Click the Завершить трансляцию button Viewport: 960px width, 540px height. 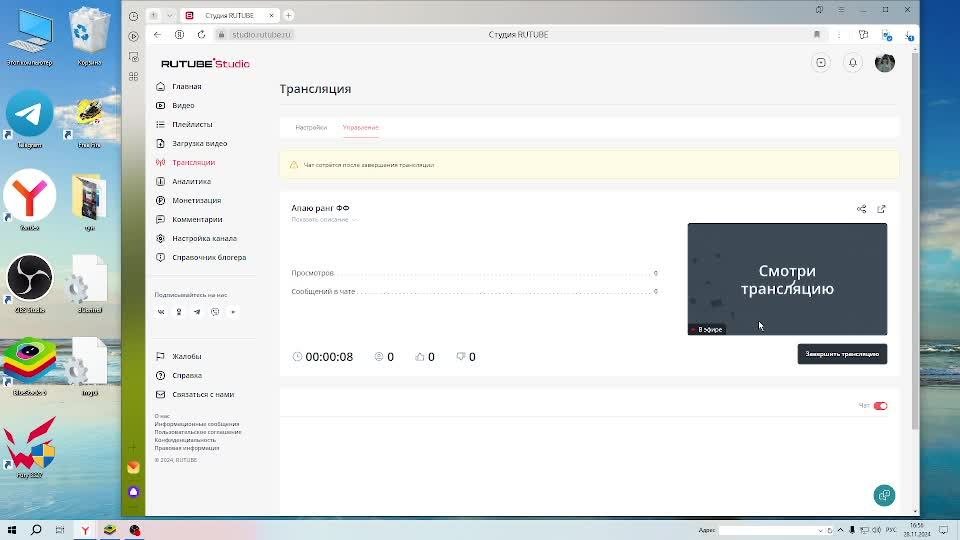[x=842, y=354]
